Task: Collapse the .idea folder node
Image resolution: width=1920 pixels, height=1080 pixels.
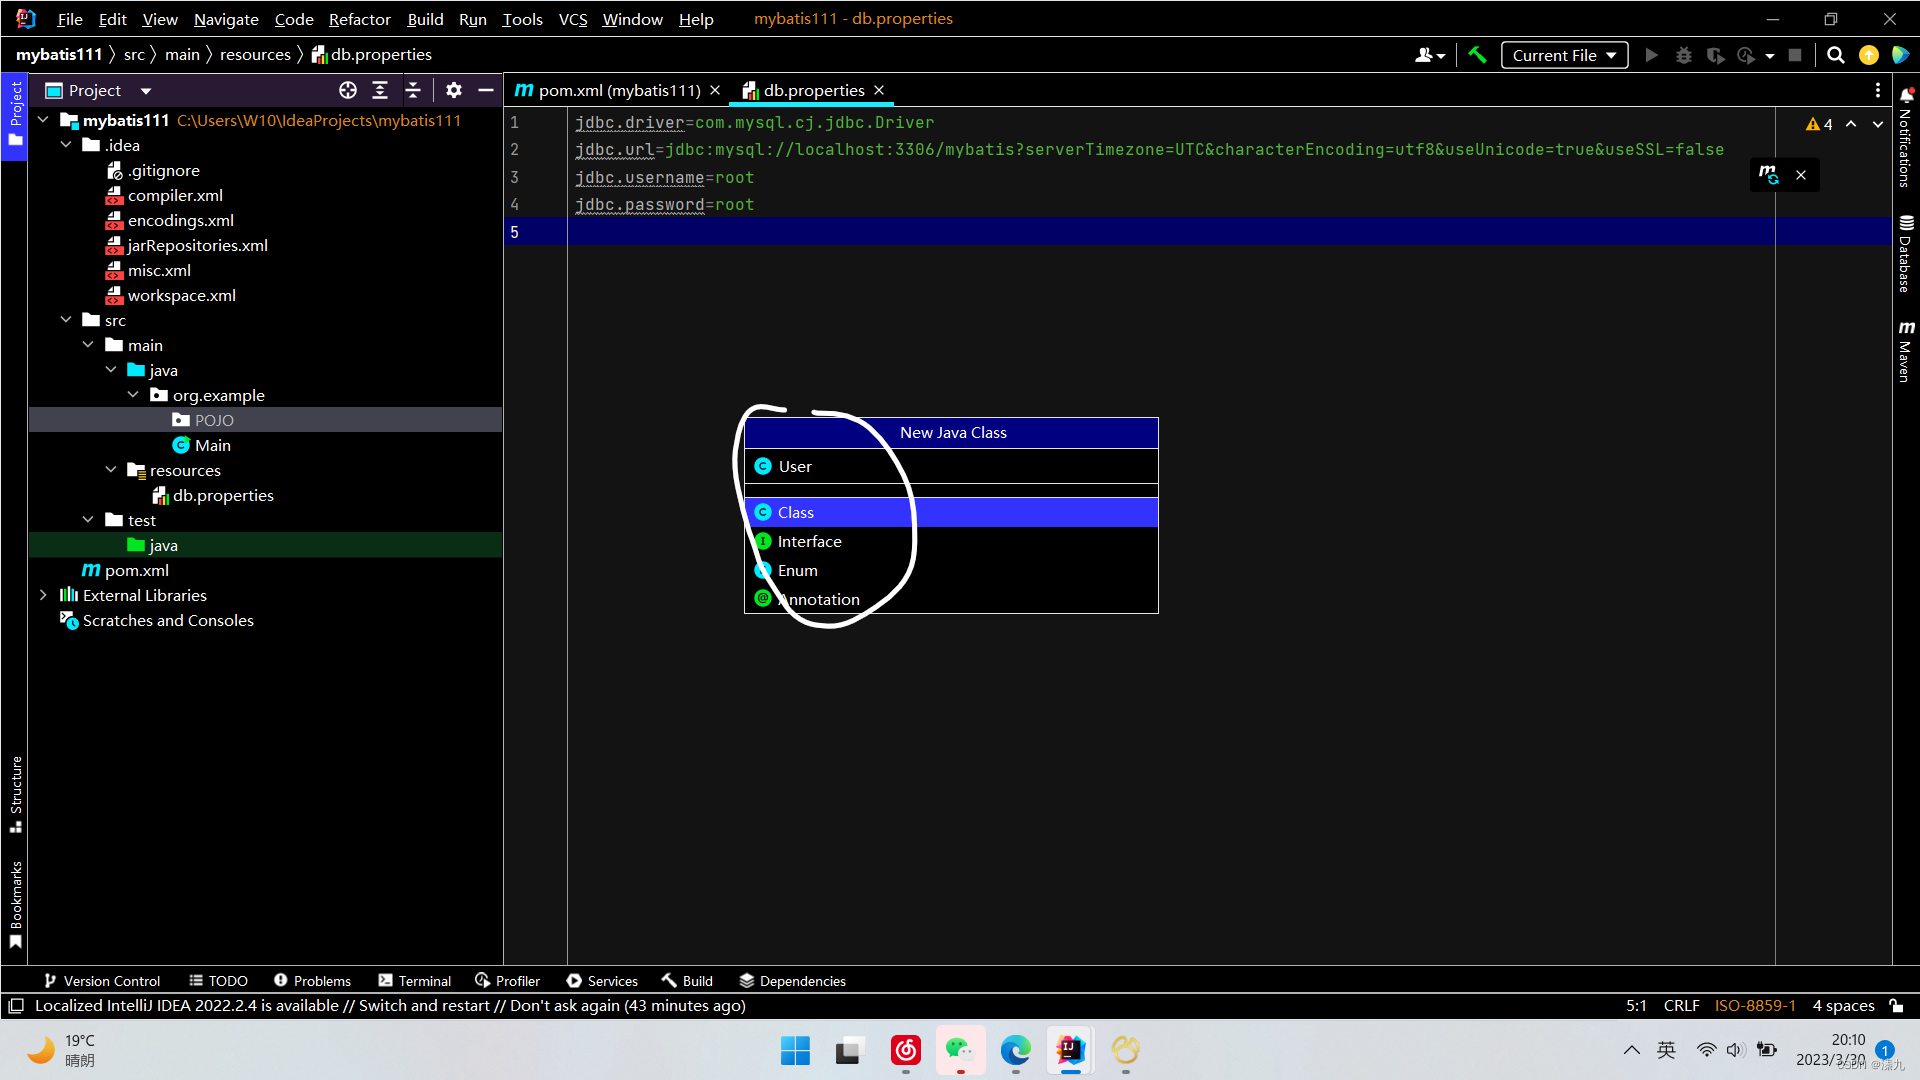Action: click(66, 145)
